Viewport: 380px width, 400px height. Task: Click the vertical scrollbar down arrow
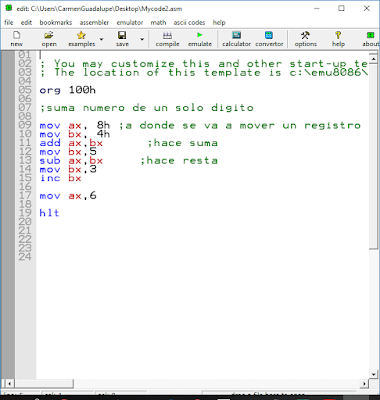[374, 375]
